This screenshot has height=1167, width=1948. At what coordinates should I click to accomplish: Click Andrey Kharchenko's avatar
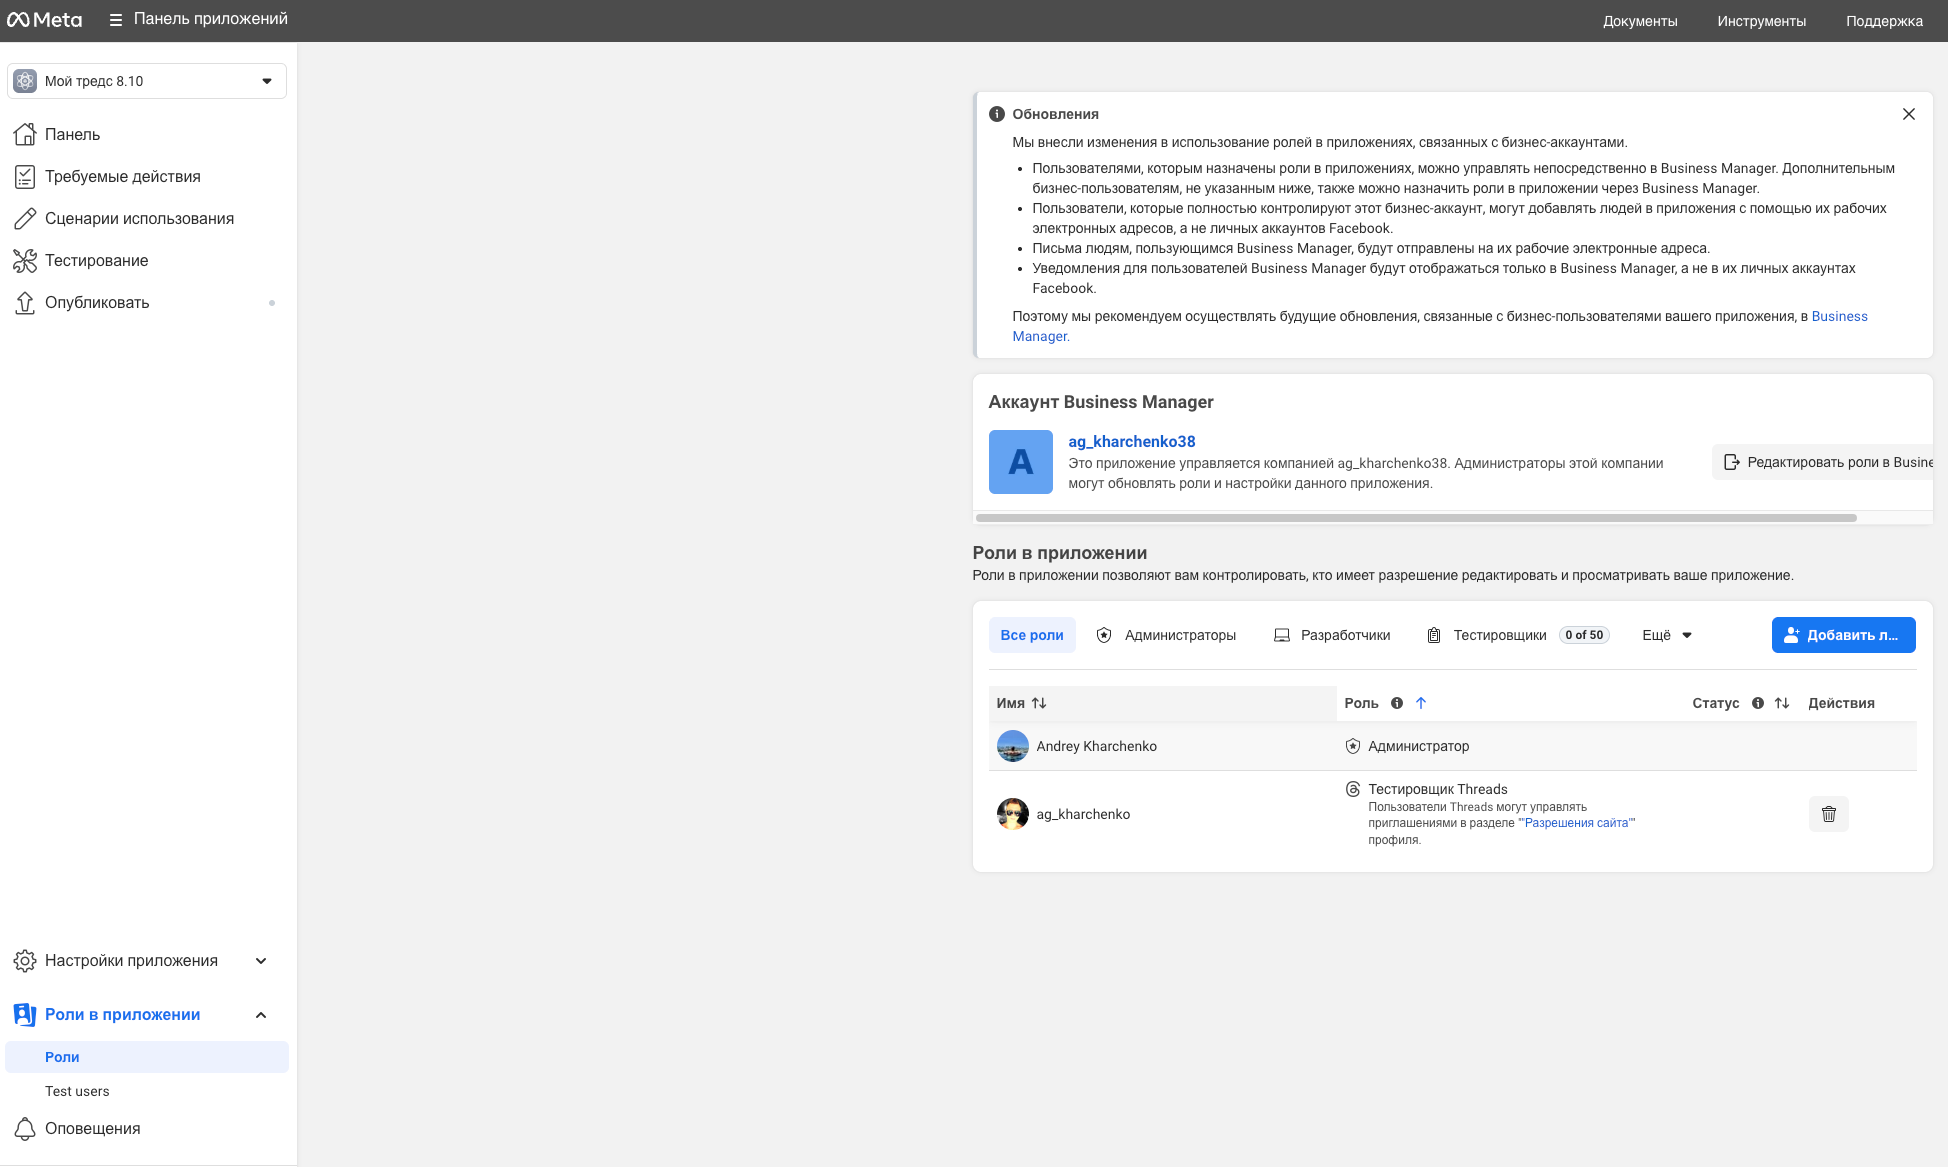[x=1012, y=746]
